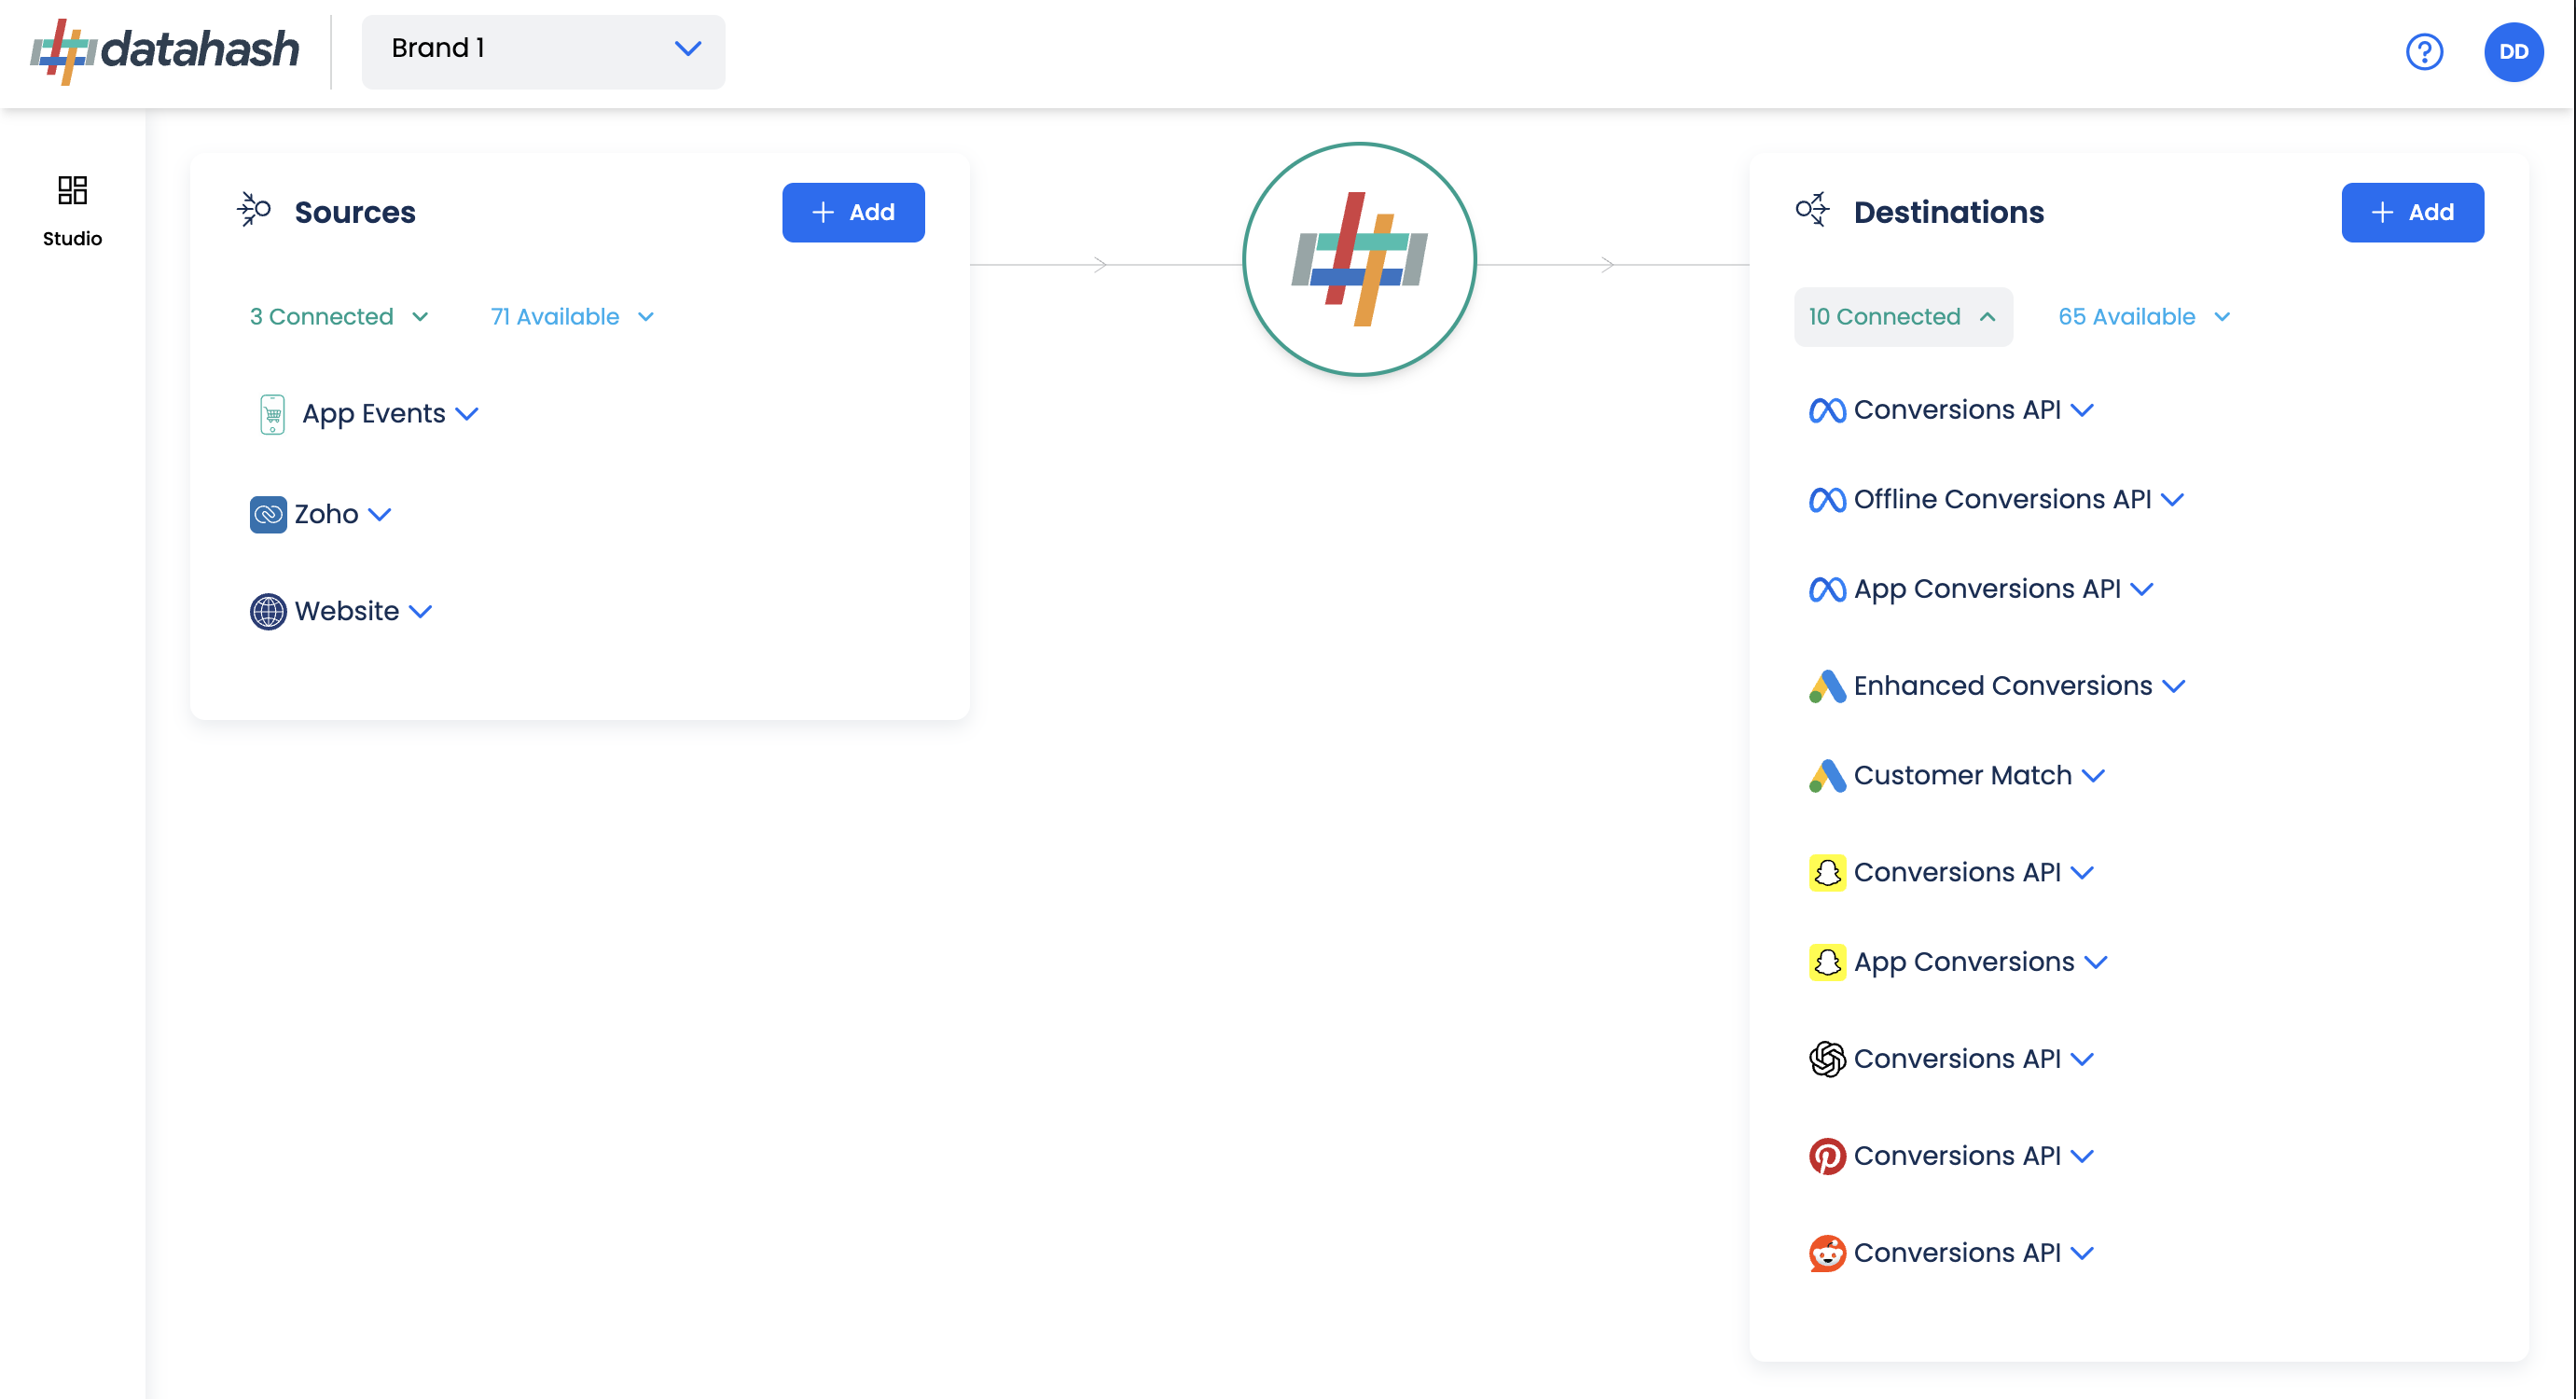Go to Studio in the sidebar
This screenshot has width=2576, height=1399.
pos(72,211)
